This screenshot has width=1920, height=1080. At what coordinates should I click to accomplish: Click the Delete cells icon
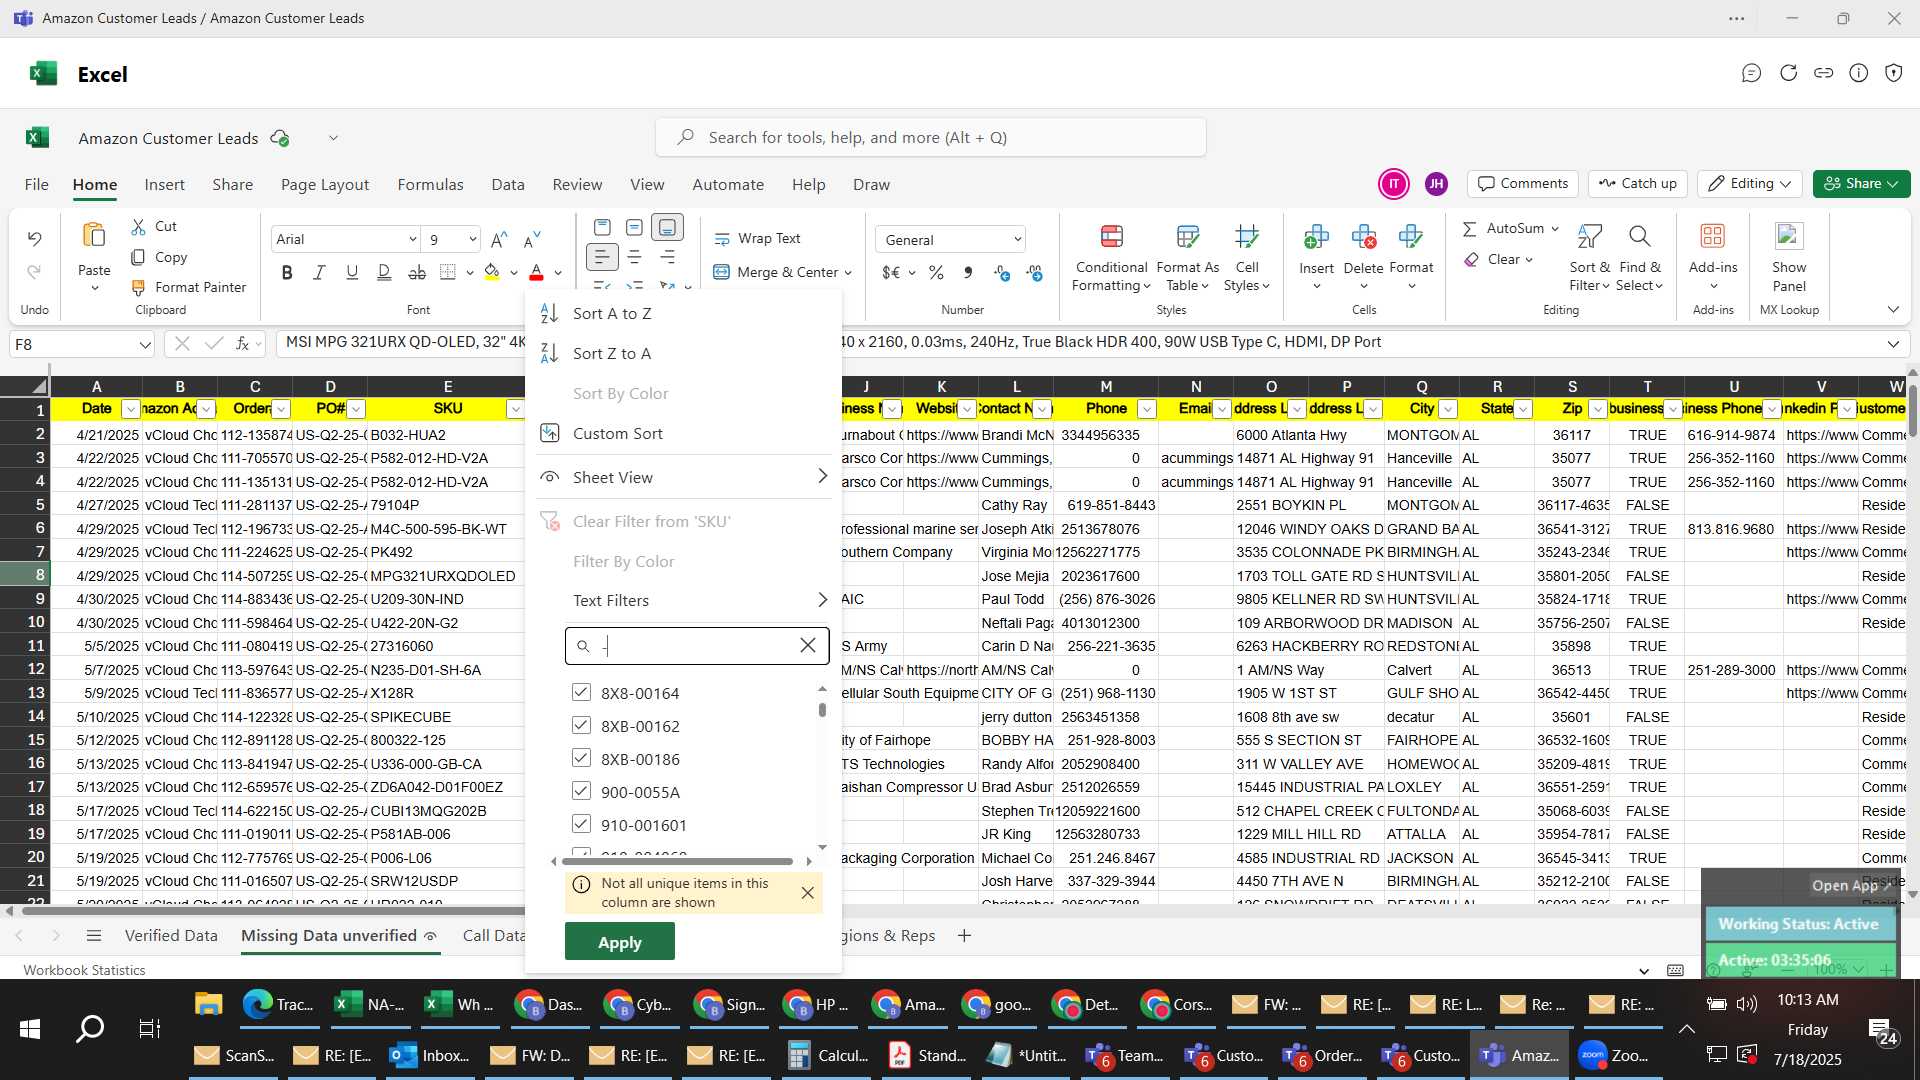(1363, 237)
